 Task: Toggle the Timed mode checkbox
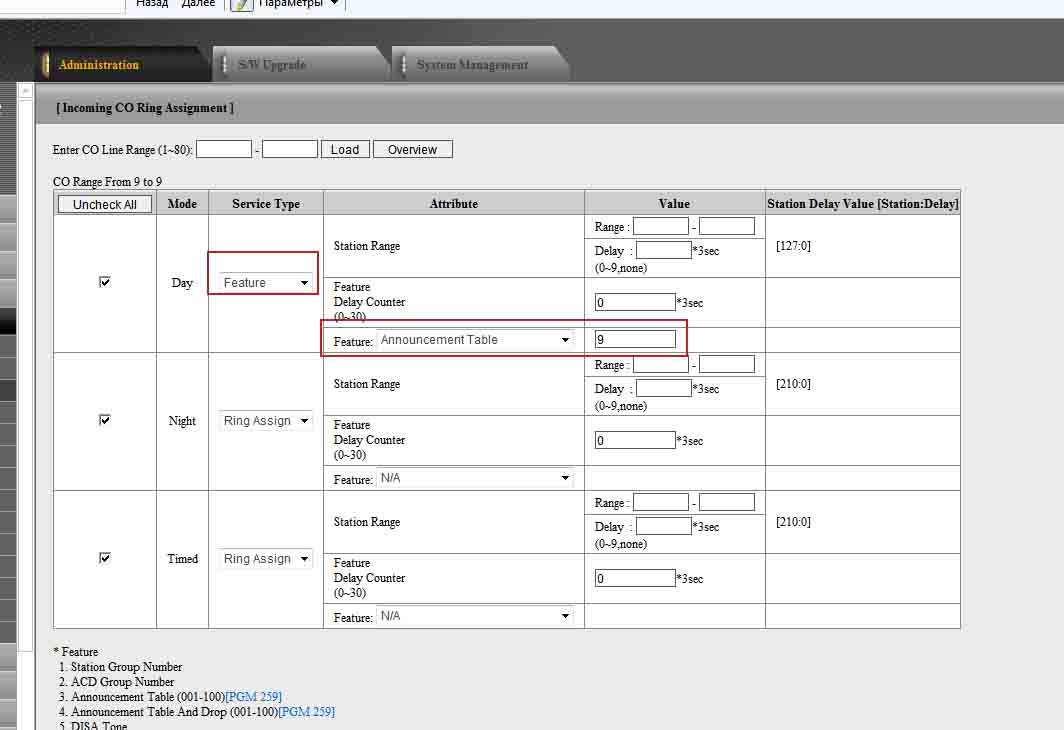105,558
